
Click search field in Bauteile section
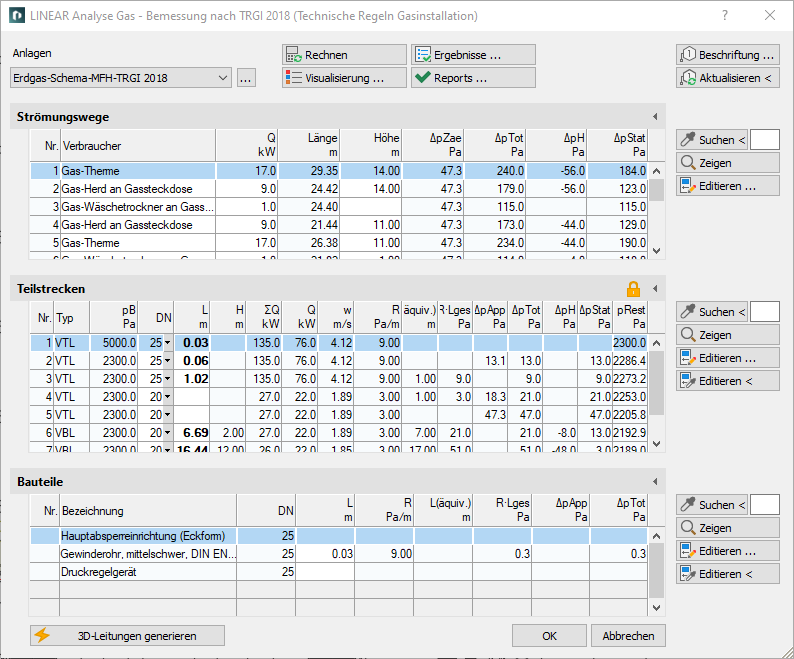point(764,505)
